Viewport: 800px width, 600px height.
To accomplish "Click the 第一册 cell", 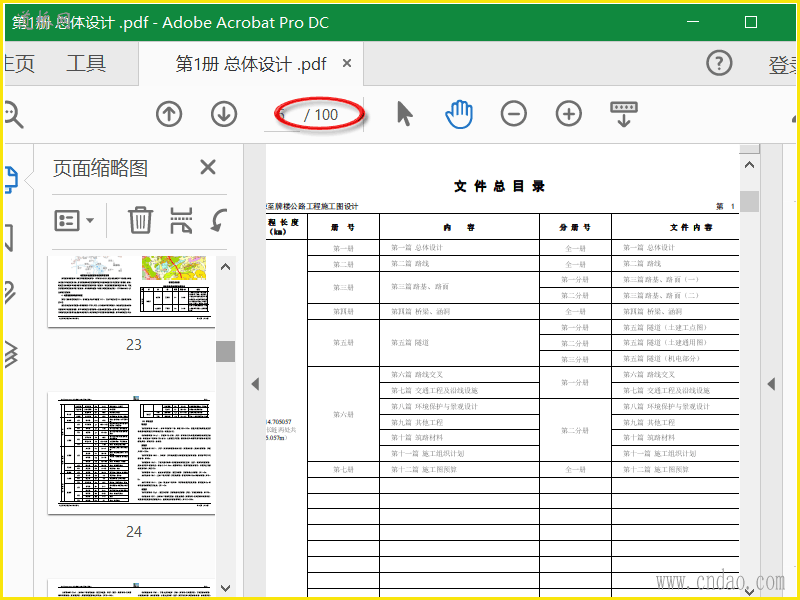I will pos(343,248).
